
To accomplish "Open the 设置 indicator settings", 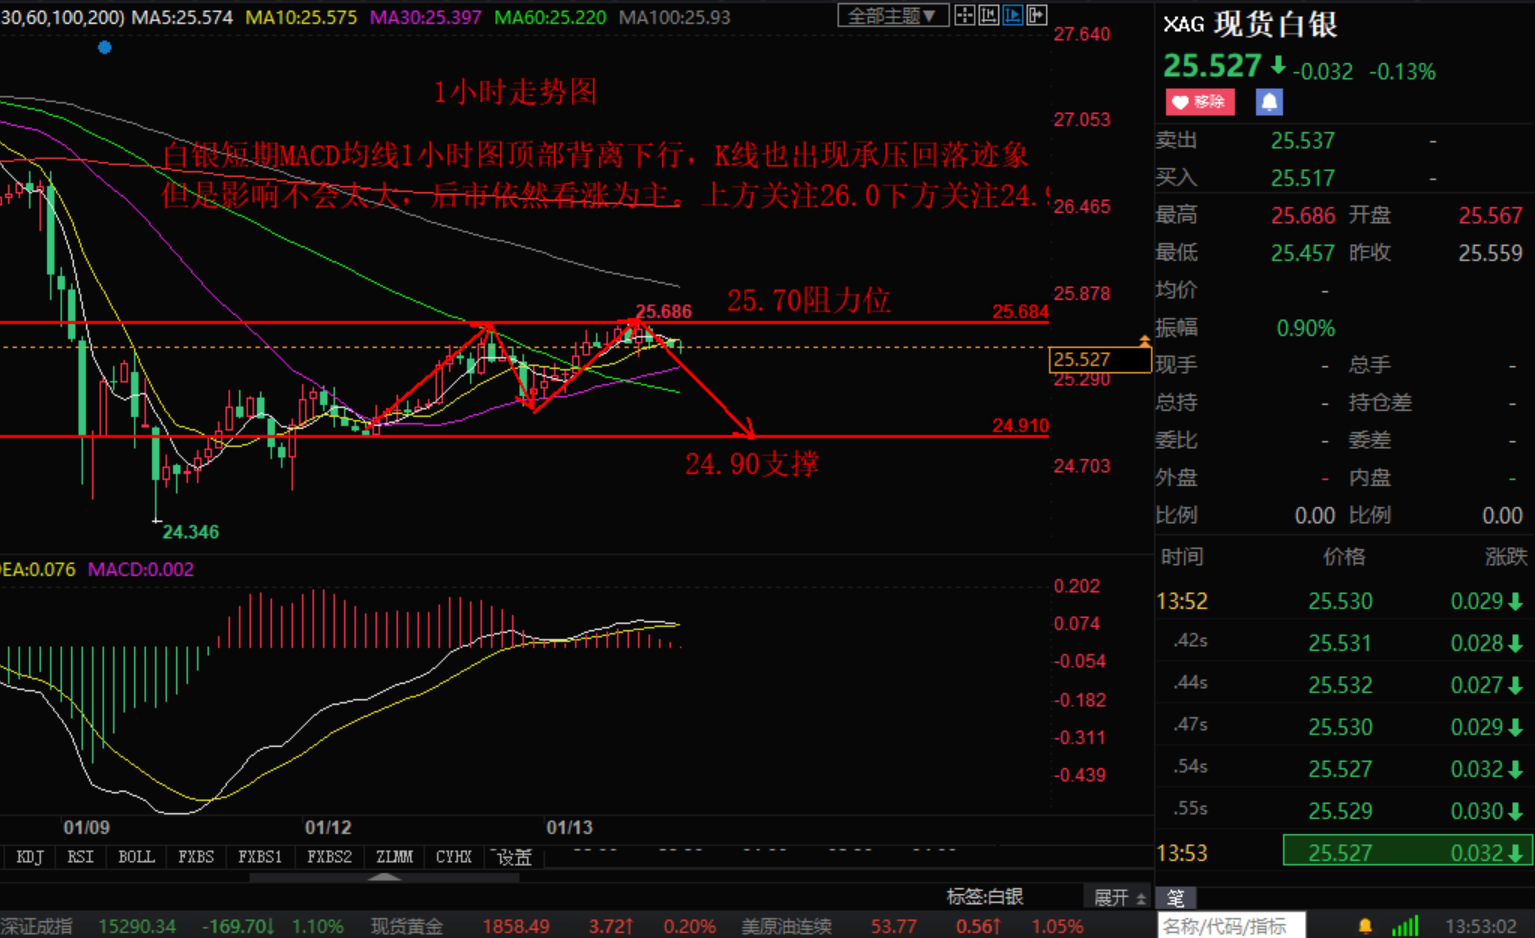I will 514,857.
